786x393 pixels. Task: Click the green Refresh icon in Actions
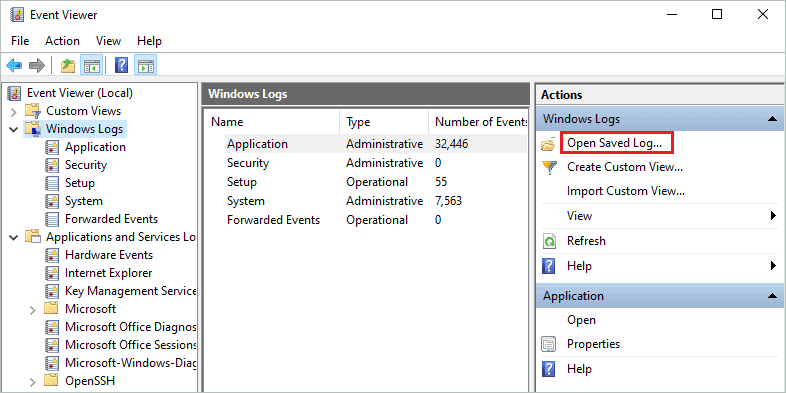pos(549,242)
